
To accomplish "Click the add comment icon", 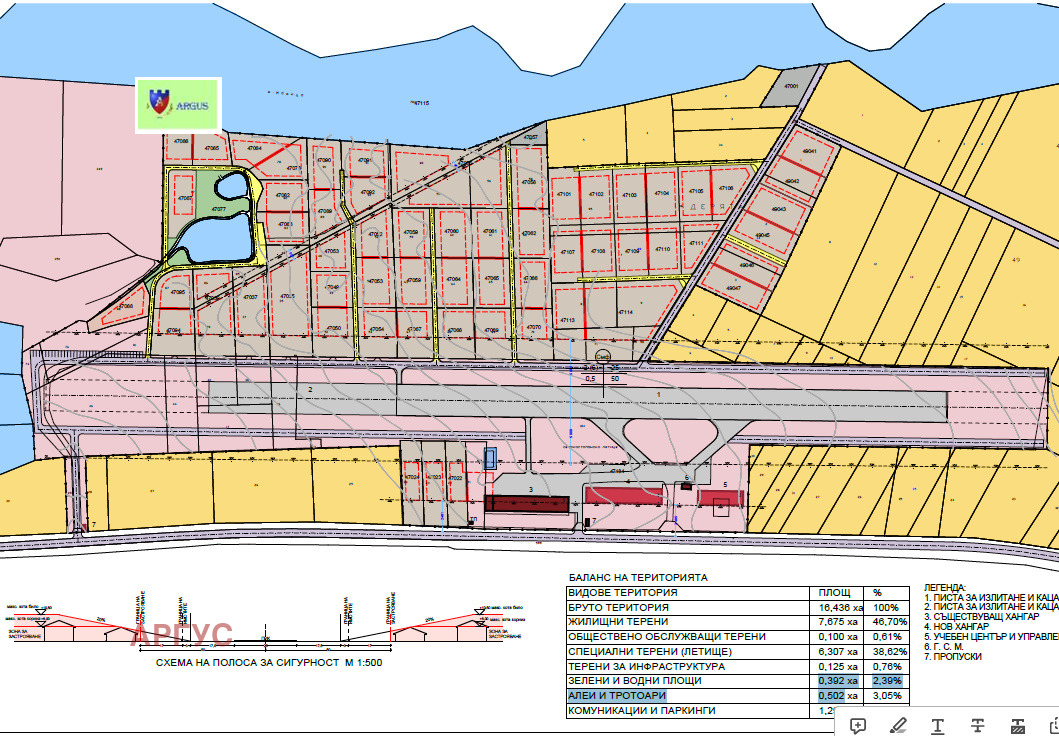I will [x=858, y=724].
